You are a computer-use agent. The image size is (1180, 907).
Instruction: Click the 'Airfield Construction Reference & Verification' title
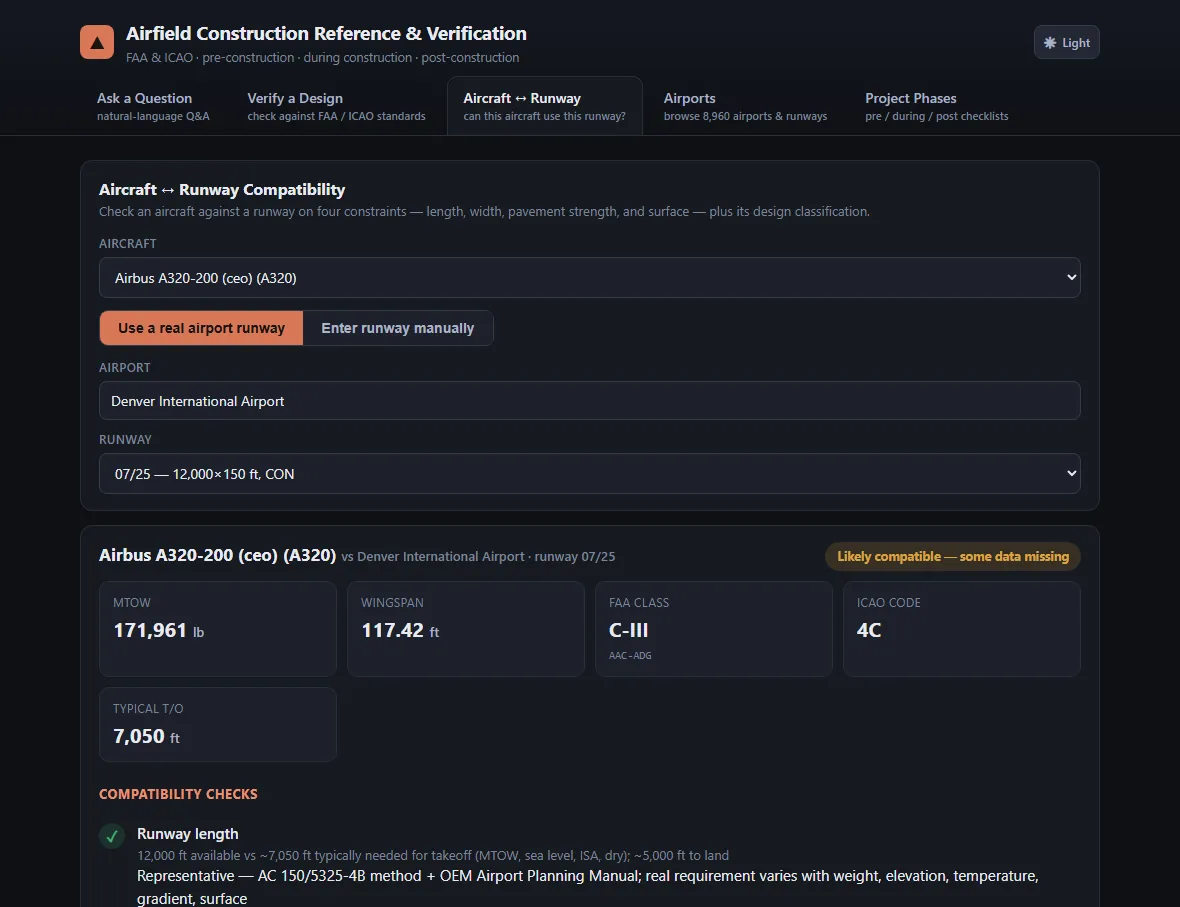[x=326, y=34]
